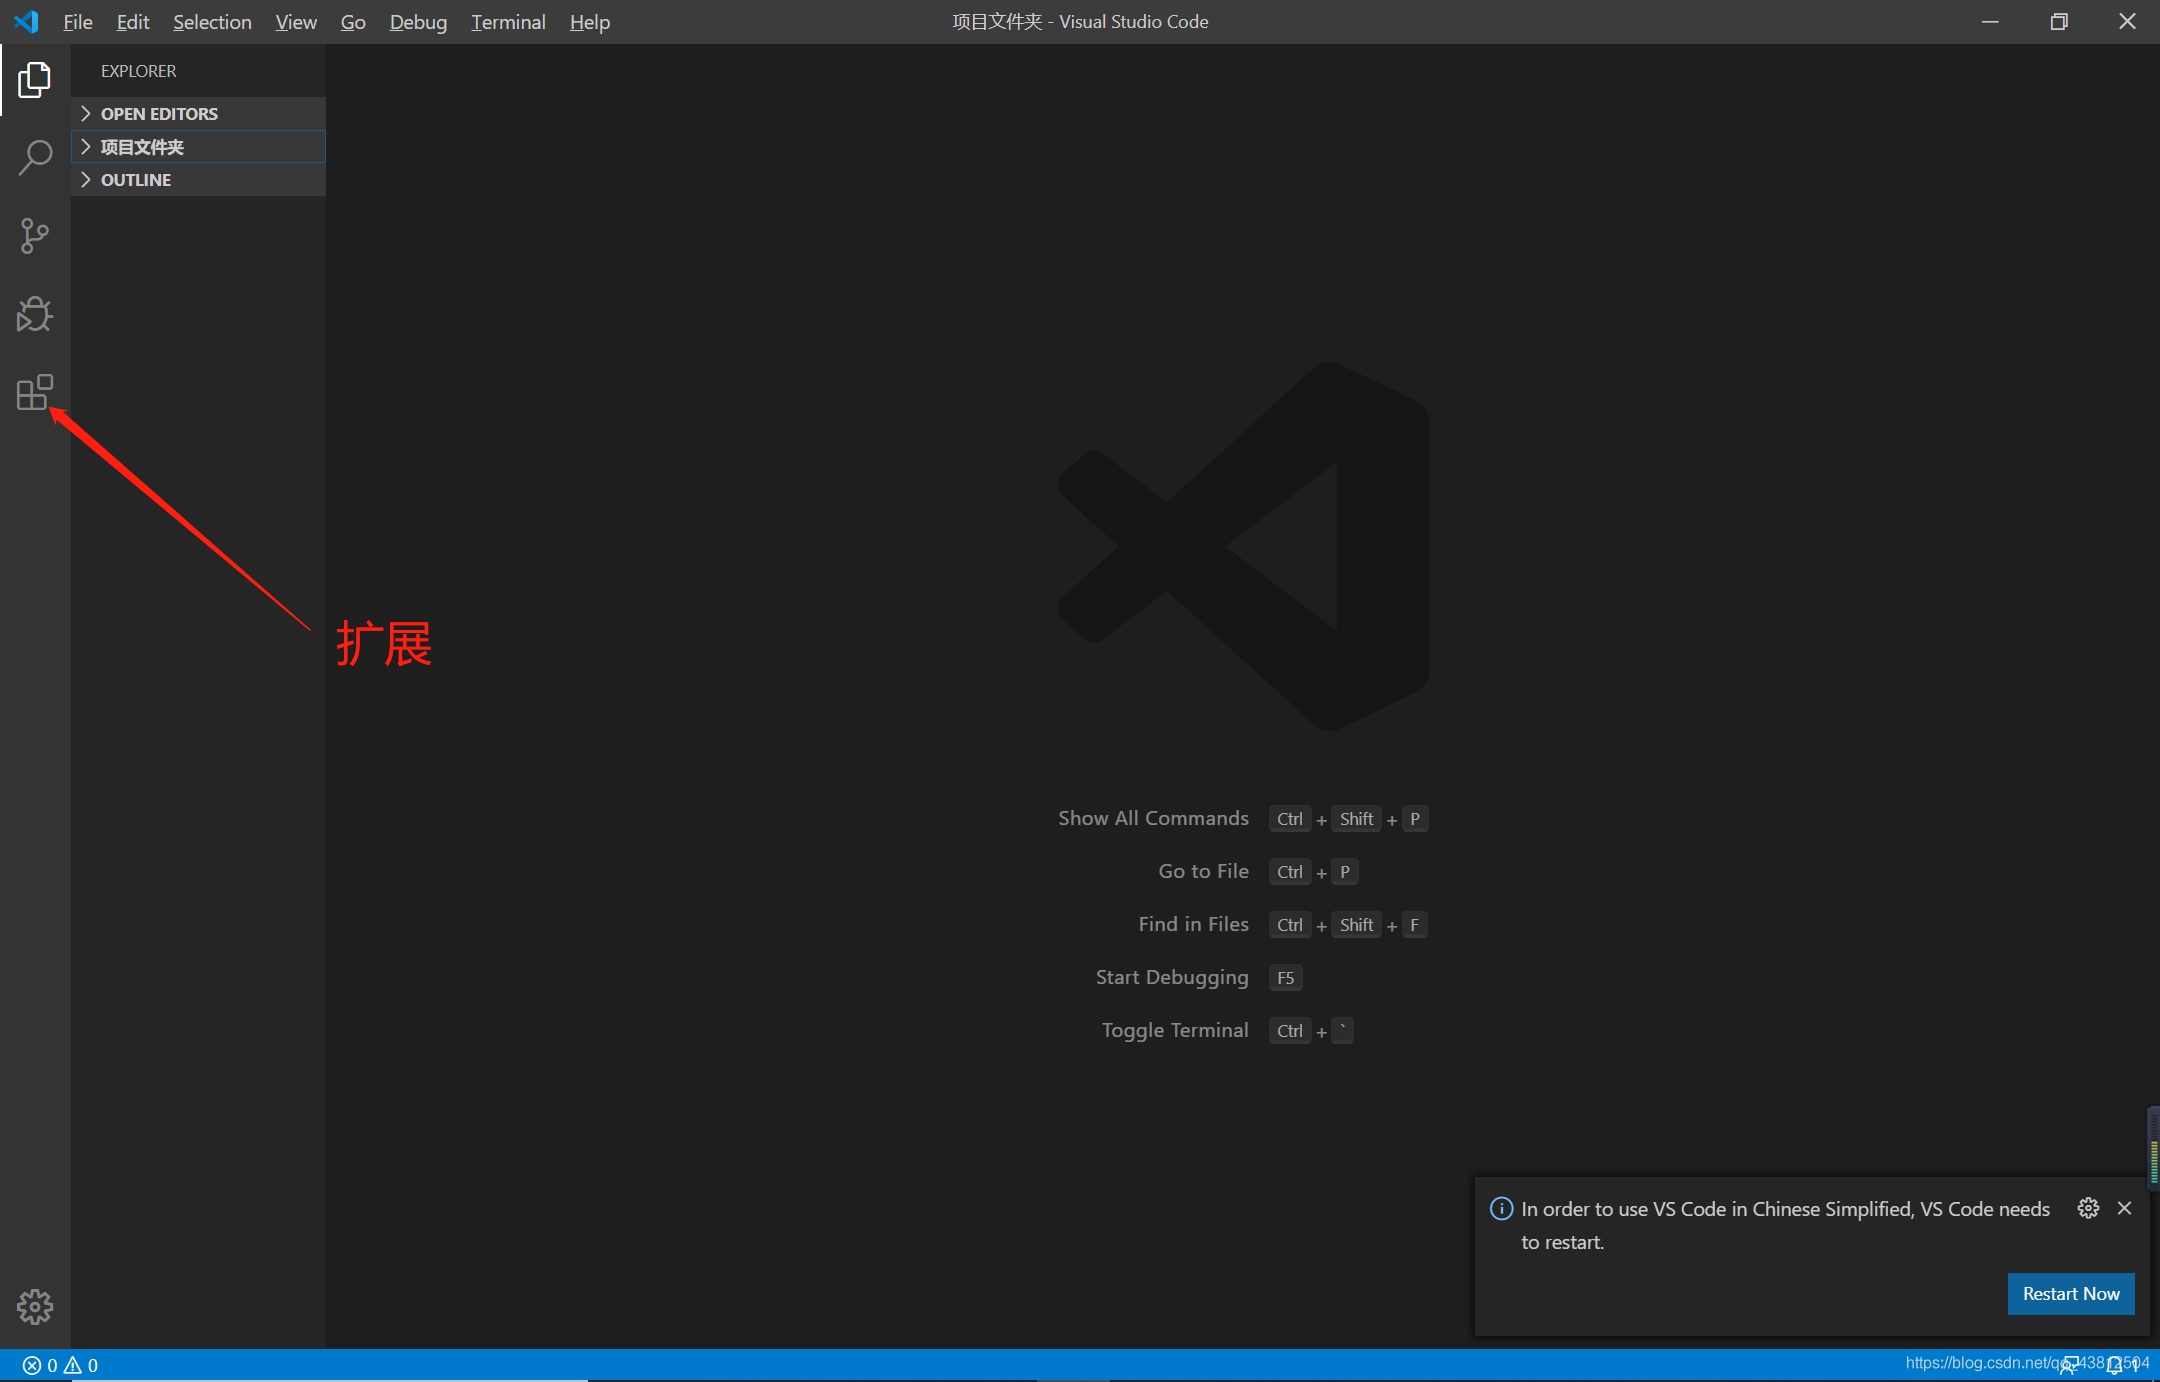Expand the OPEN EDITORS section

[x=198, y=113]
